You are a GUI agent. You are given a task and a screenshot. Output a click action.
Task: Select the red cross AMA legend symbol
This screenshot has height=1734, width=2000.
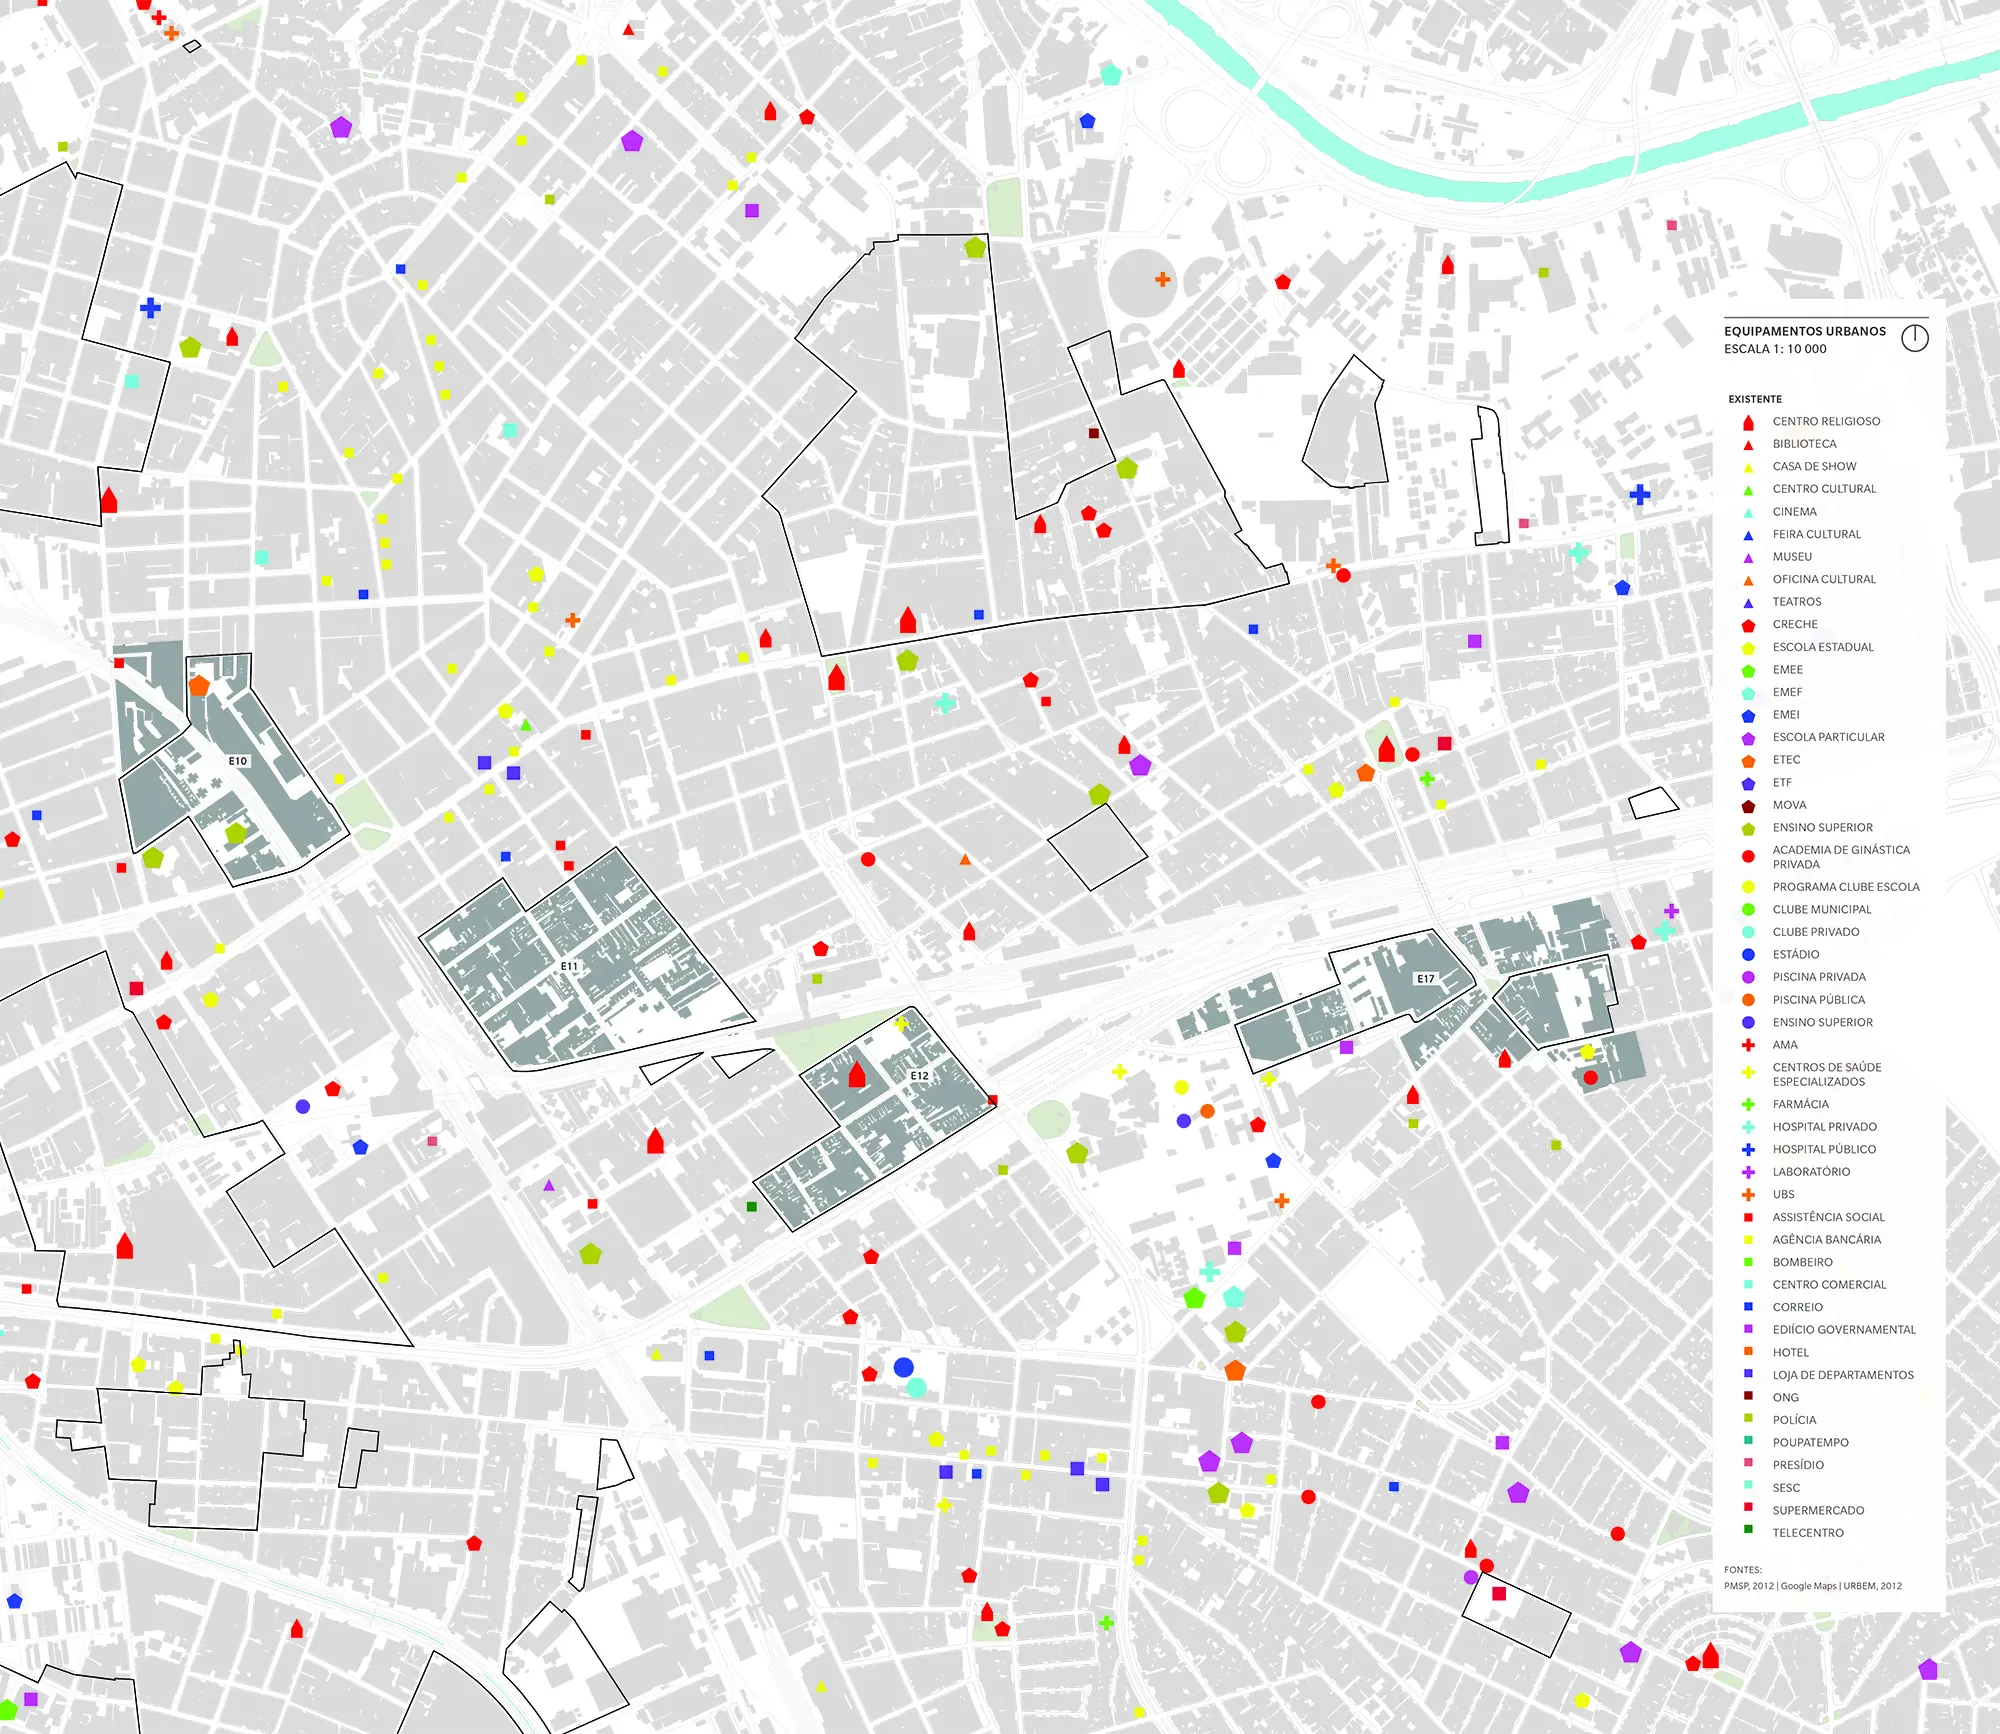click(1748, 1045)
